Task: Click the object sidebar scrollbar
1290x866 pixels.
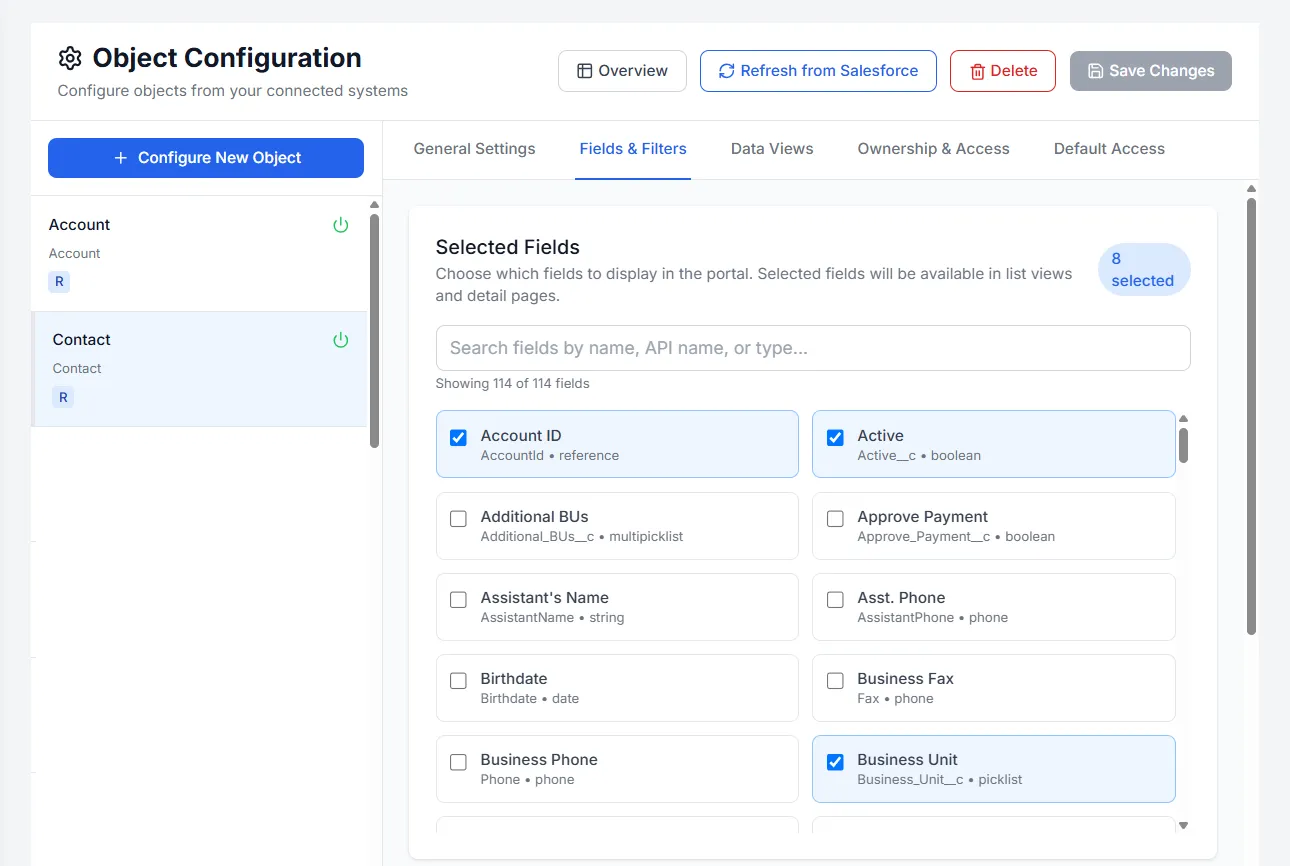Action: pos(375,330)
